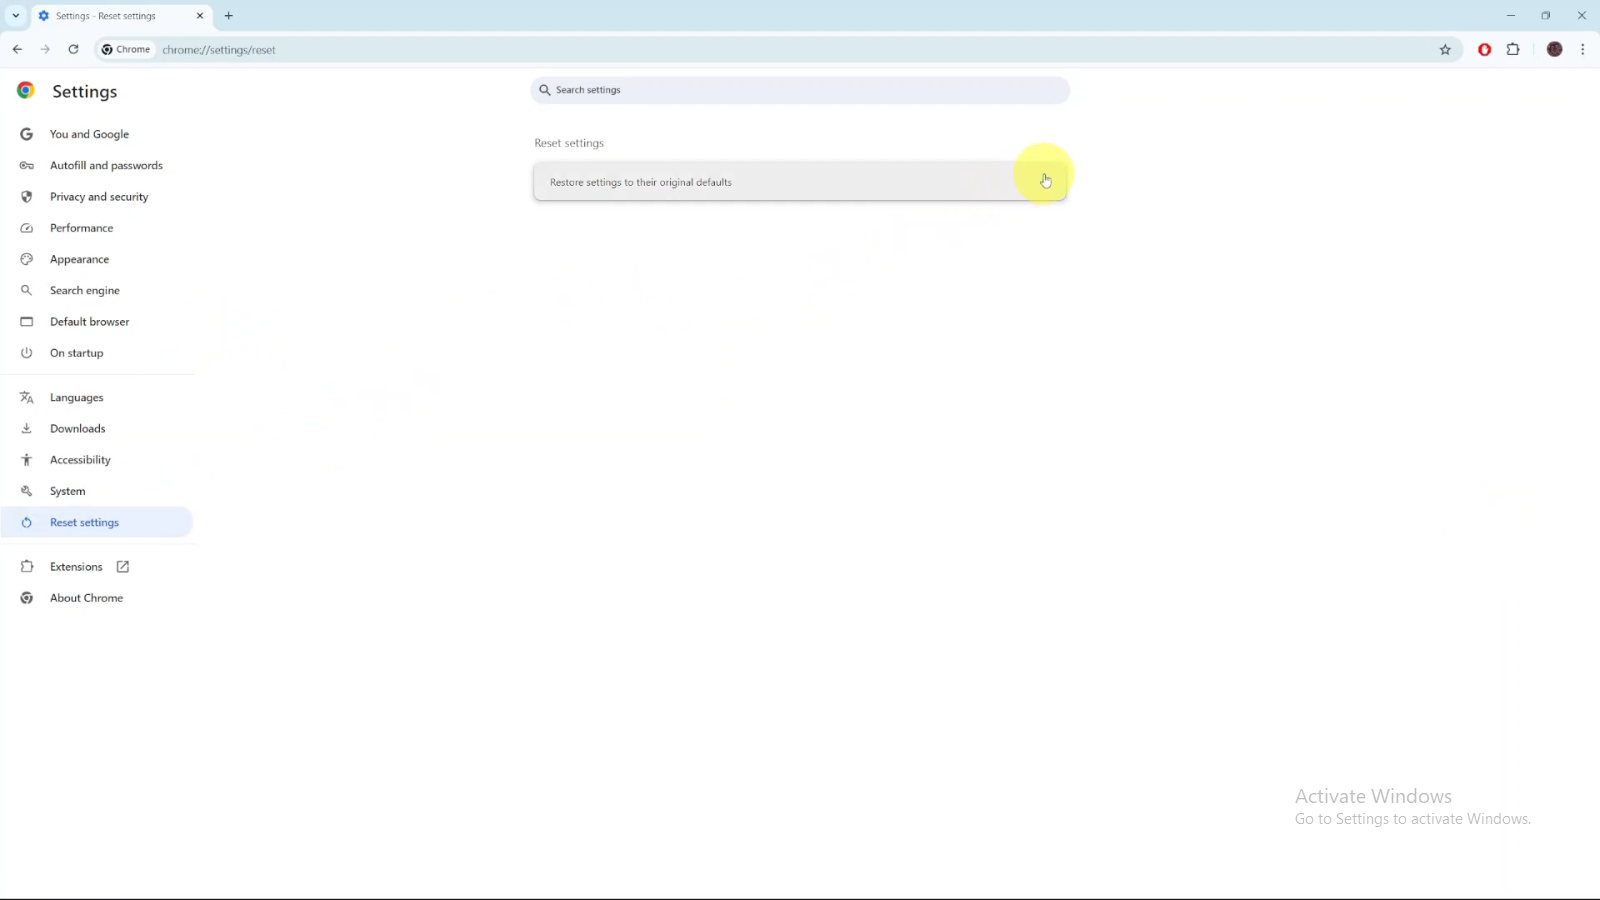Click the About Chrome logo icon
The width and height of the screenshot is (1600, 900).
point(27,598)
